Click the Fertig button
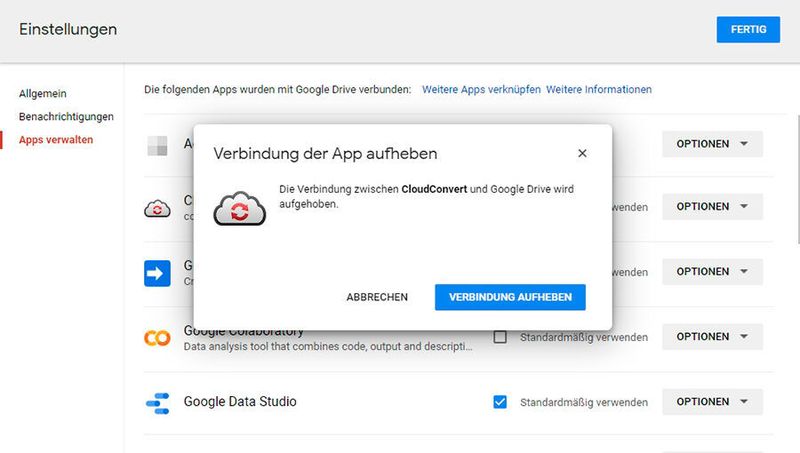This screenshot has height=453, width=800. coord(748,30)
